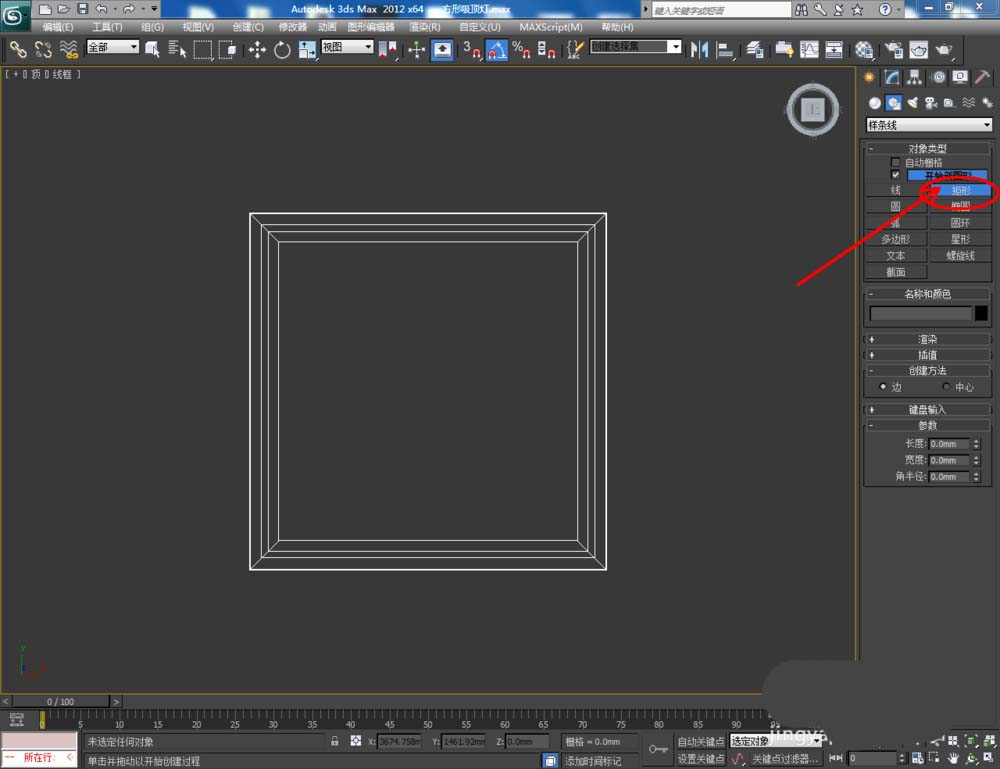Toggle Window/Crossing selection icon
The width and height of the screenshot is (1000, 769).
pyautogui.click(x=227, y=49)
